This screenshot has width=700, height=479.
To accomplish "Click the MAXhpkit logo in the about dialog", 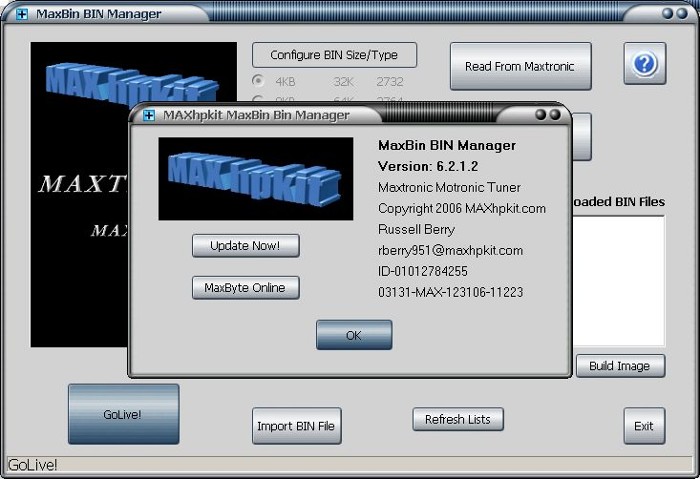I will tap(255, 178).
